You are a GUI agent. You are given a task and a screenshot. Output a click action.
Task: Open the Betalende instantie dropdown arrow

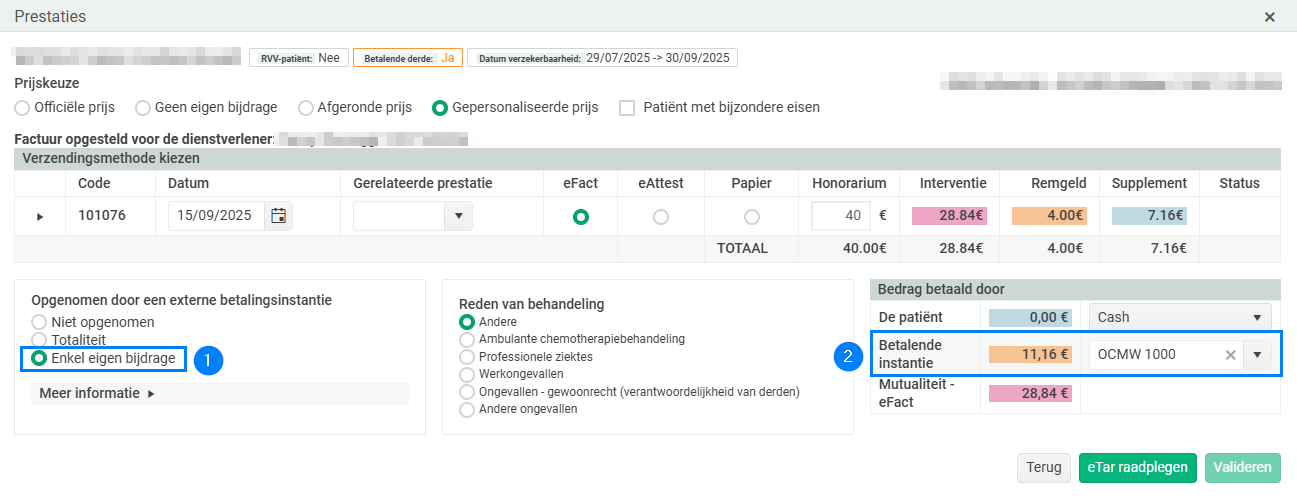(1256, 354)
